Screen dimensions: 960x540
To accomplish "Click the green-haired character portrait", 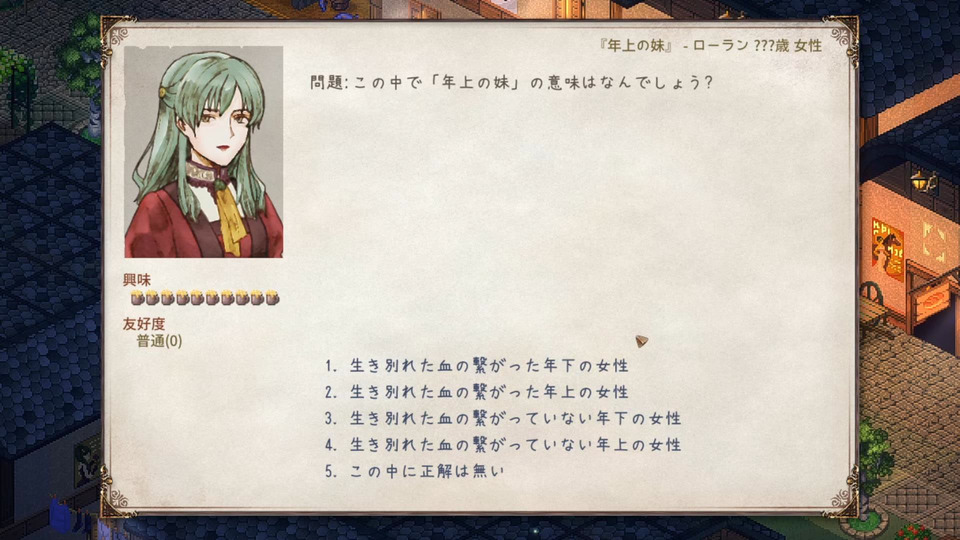I will point(204,151).
